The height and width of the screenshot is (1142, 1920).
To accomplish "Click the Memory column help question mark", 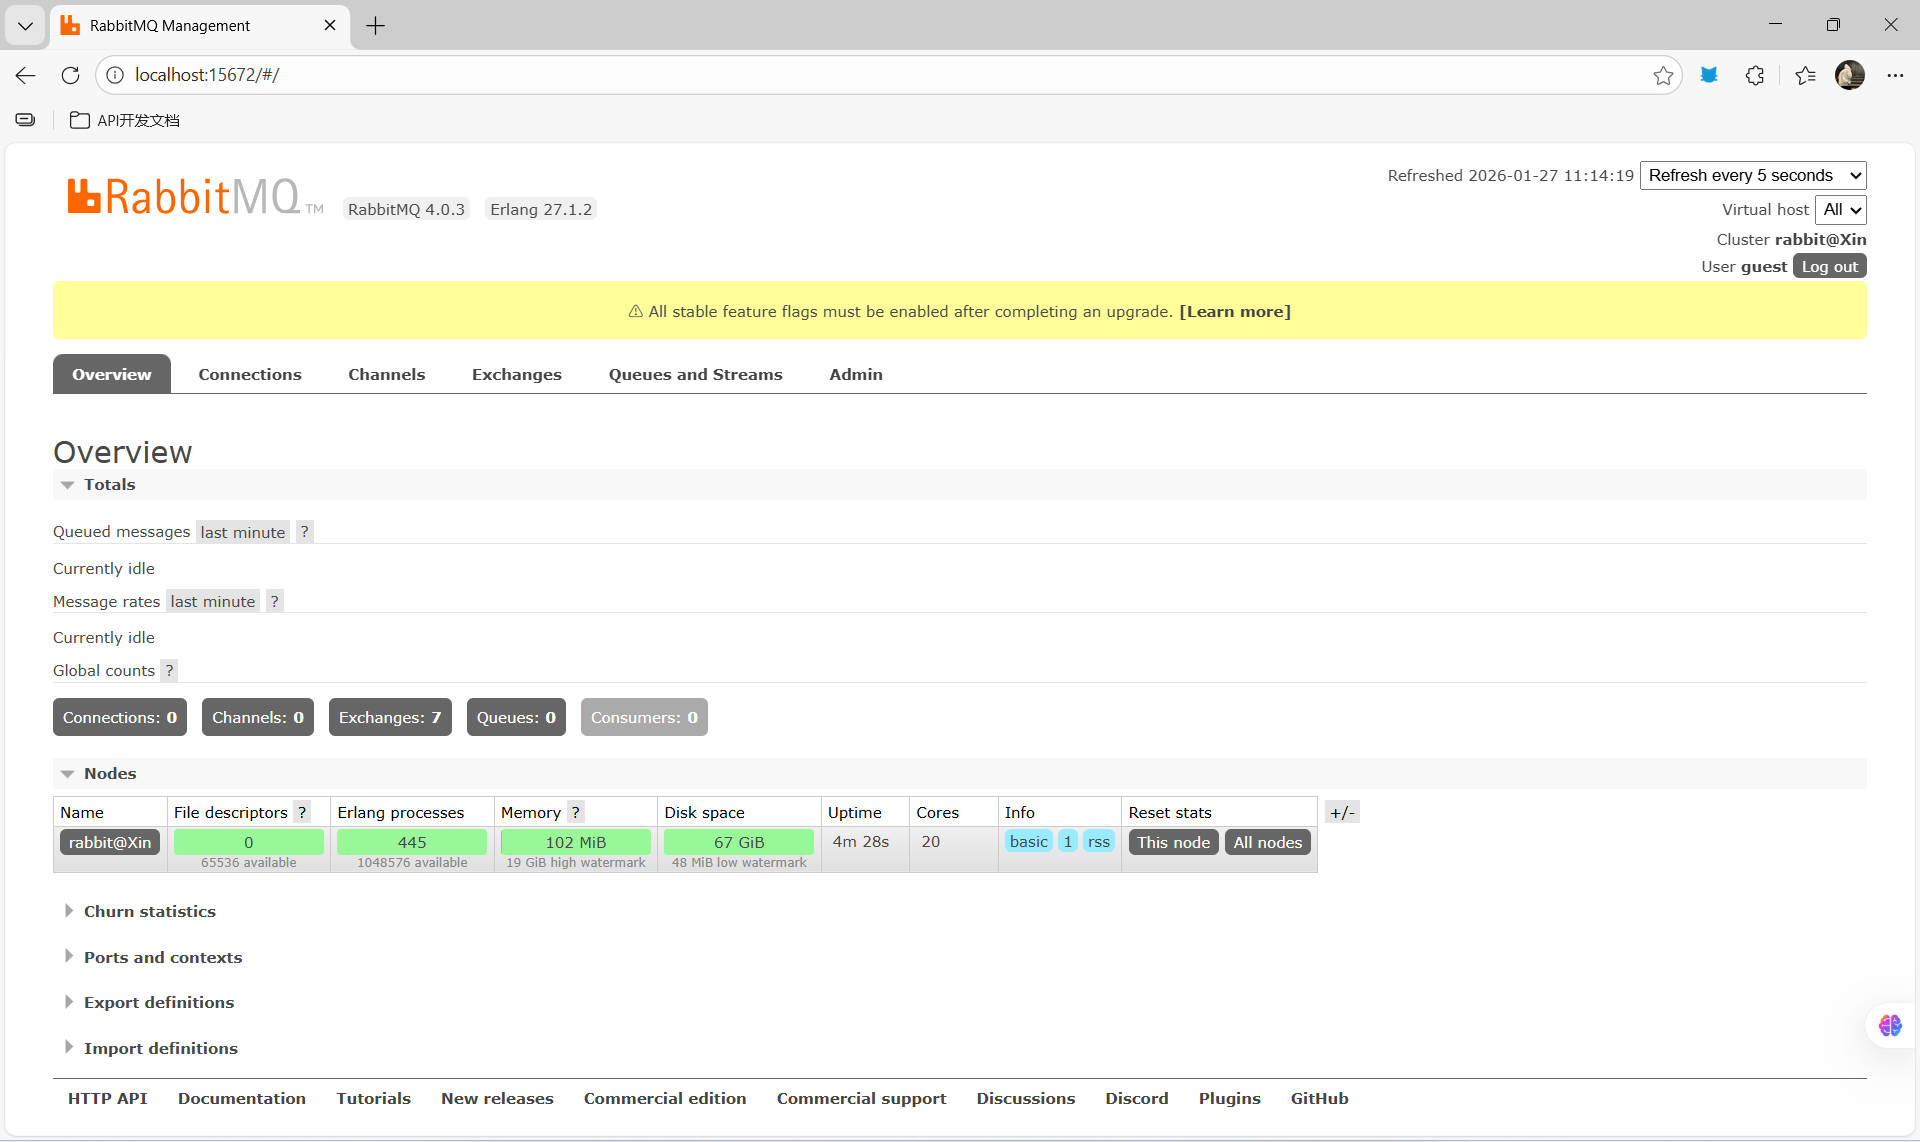I will [x=575, y=812].
